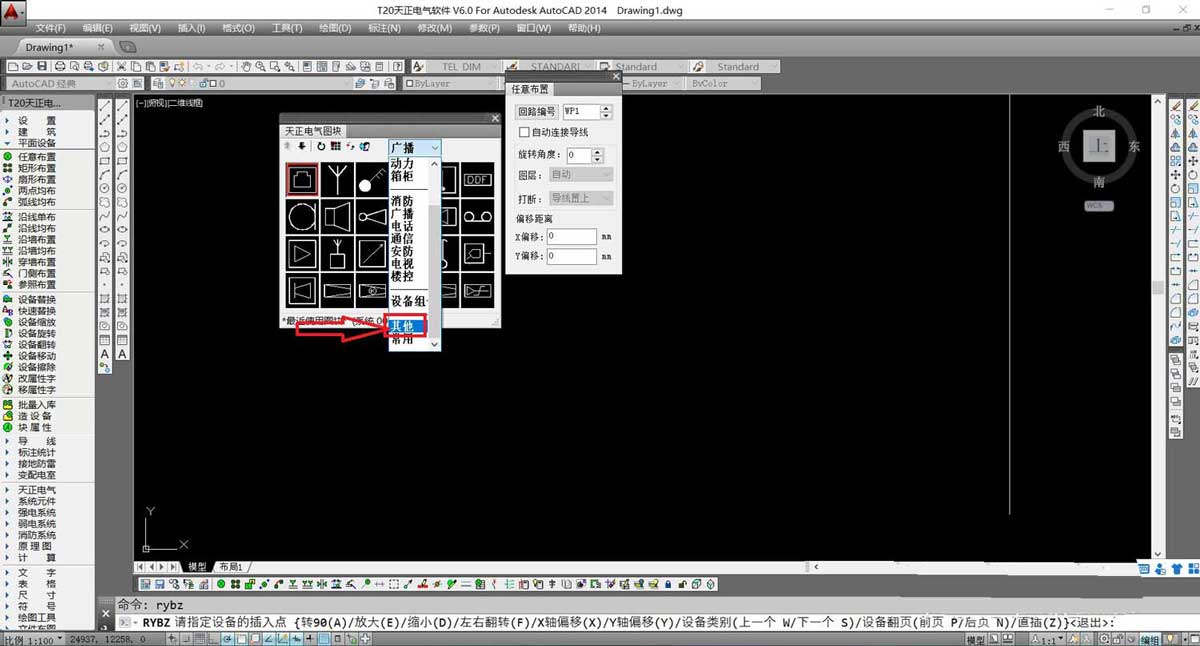The width and height of the screenshot is (1200, 646).
Task: Open the 标注(N) menu
Action: coord(384,28)
